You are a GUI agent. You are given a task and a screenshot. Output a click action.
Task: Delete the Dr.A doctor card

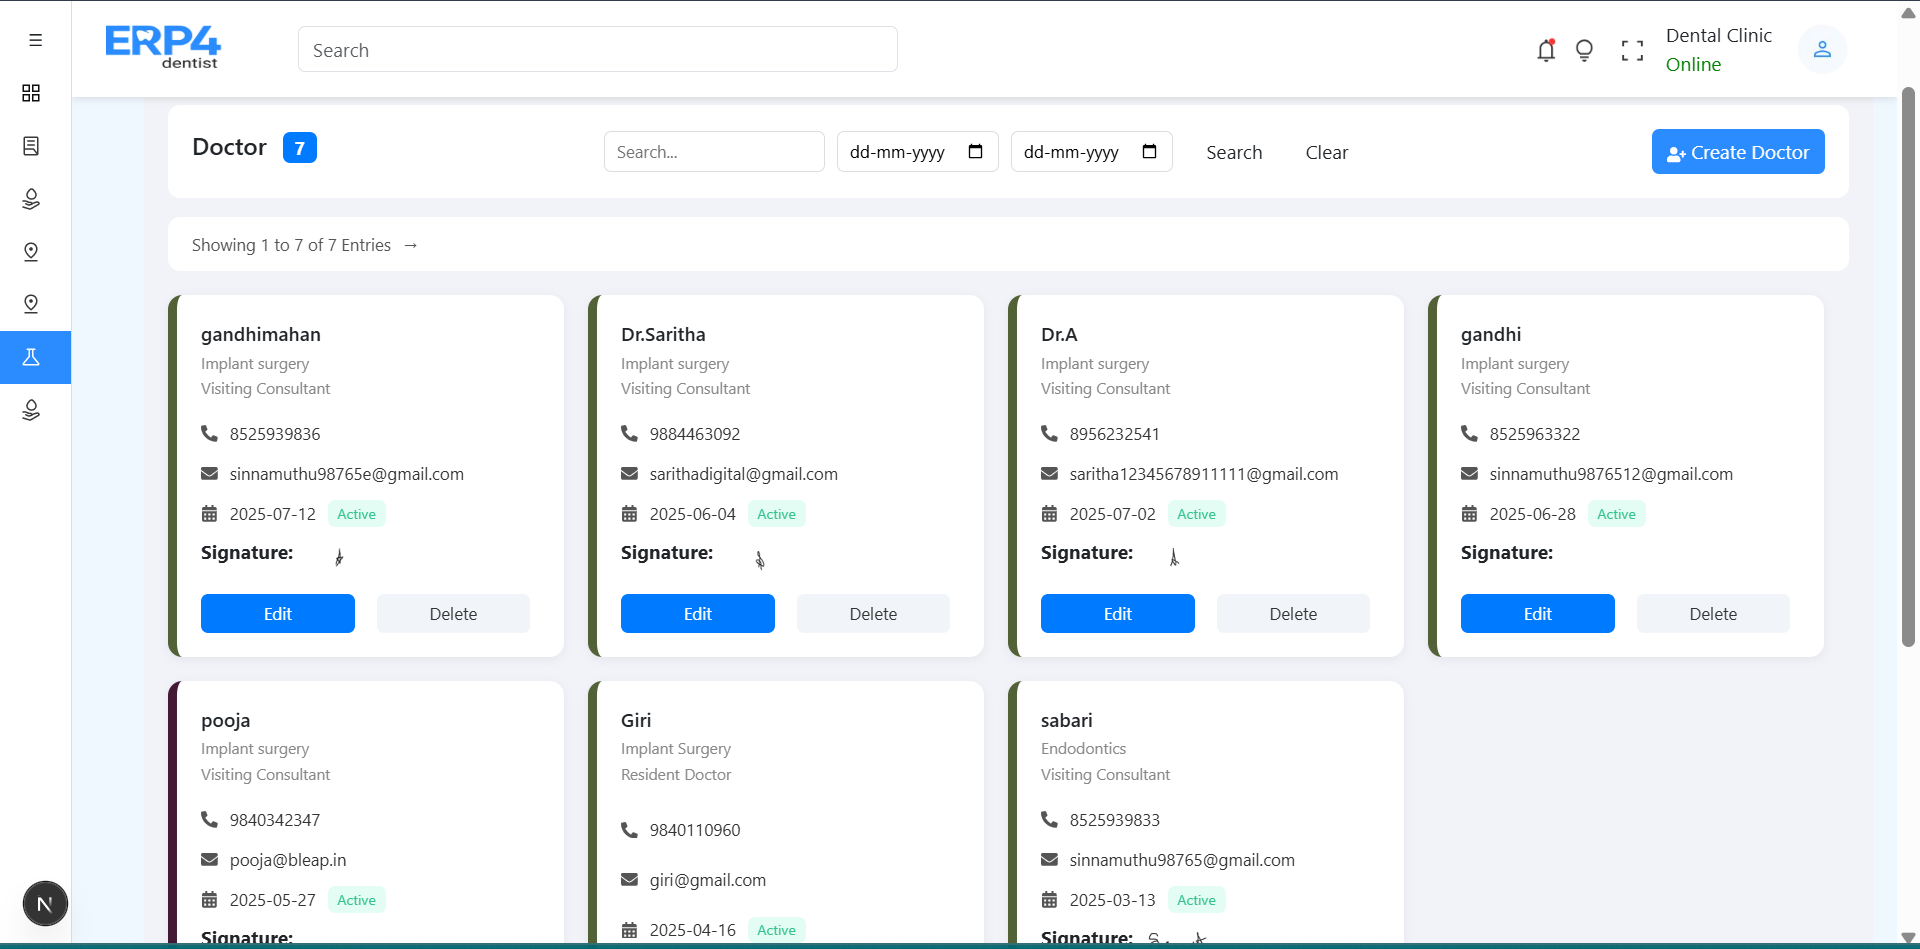(x=1293, y=613)
